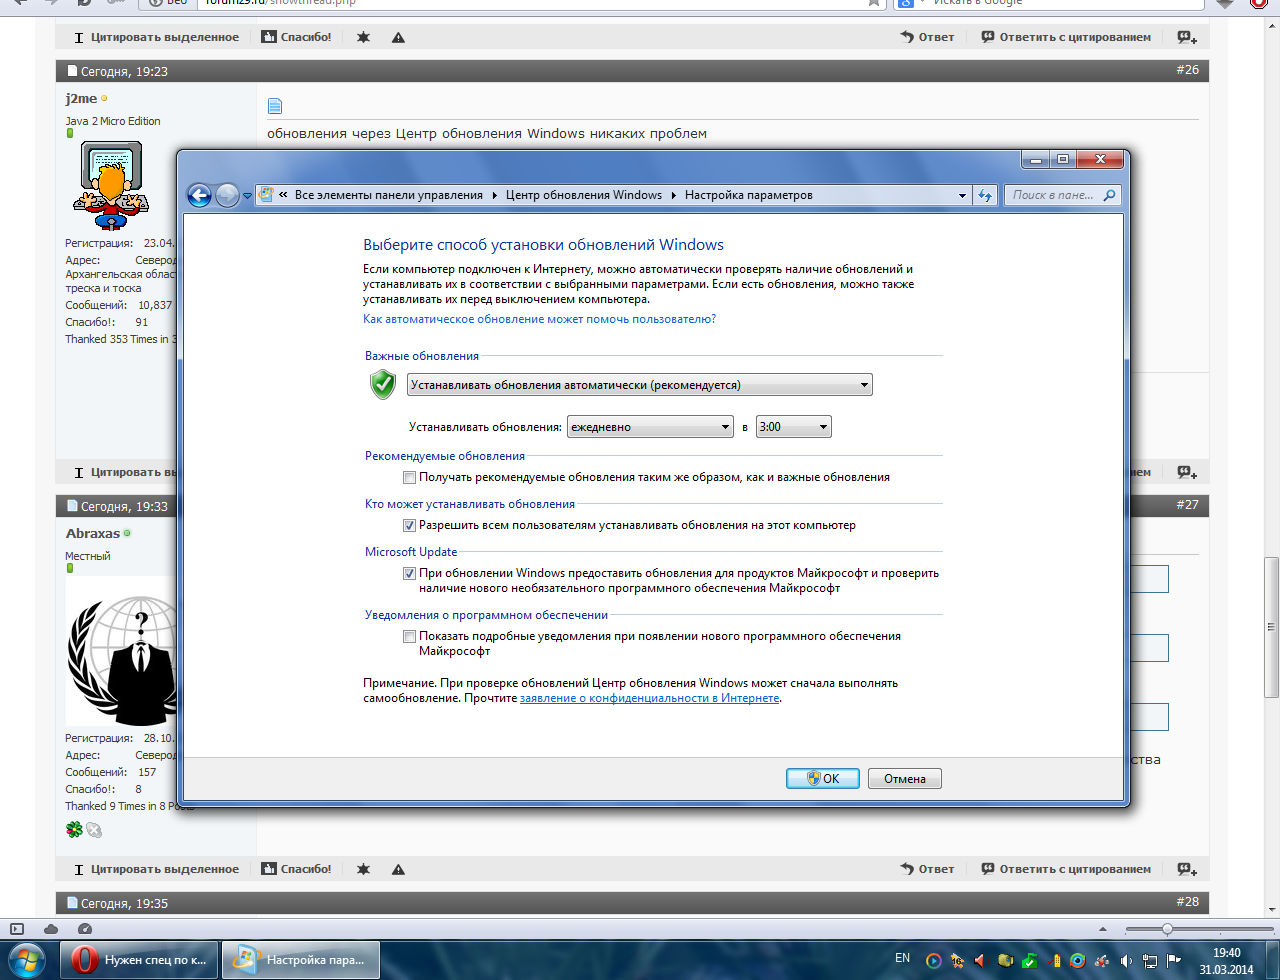Click username 'Abraxas' in post #27

point(93,533)
